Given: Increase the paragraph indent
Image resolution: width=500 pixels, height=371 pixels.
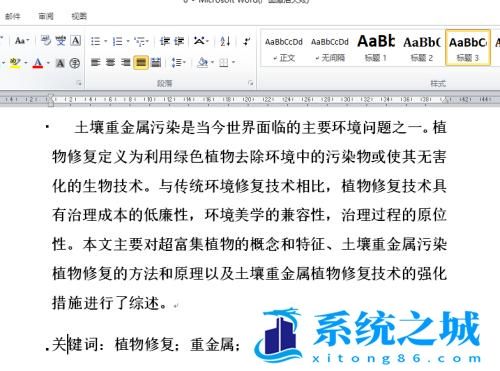Looking at the screenshot, I should (179, 41).
